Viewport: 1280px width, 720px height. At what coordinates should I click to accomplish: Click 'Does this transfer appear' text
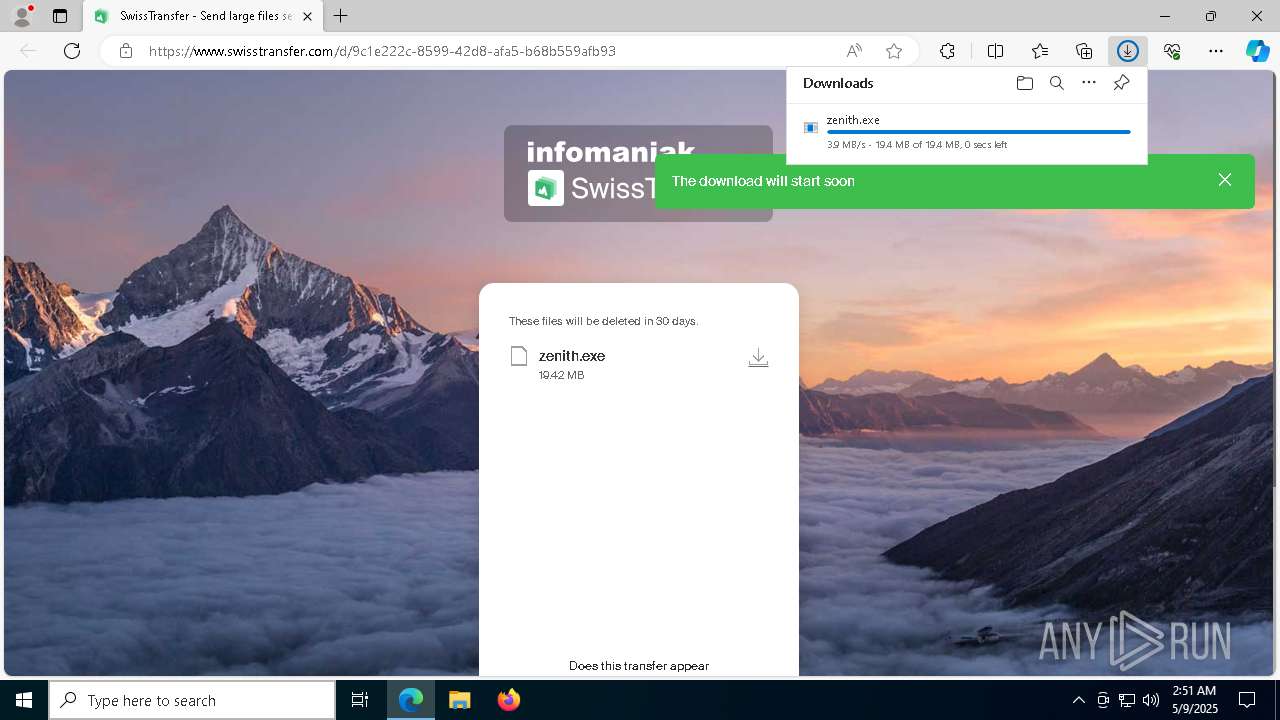point(639,665)
